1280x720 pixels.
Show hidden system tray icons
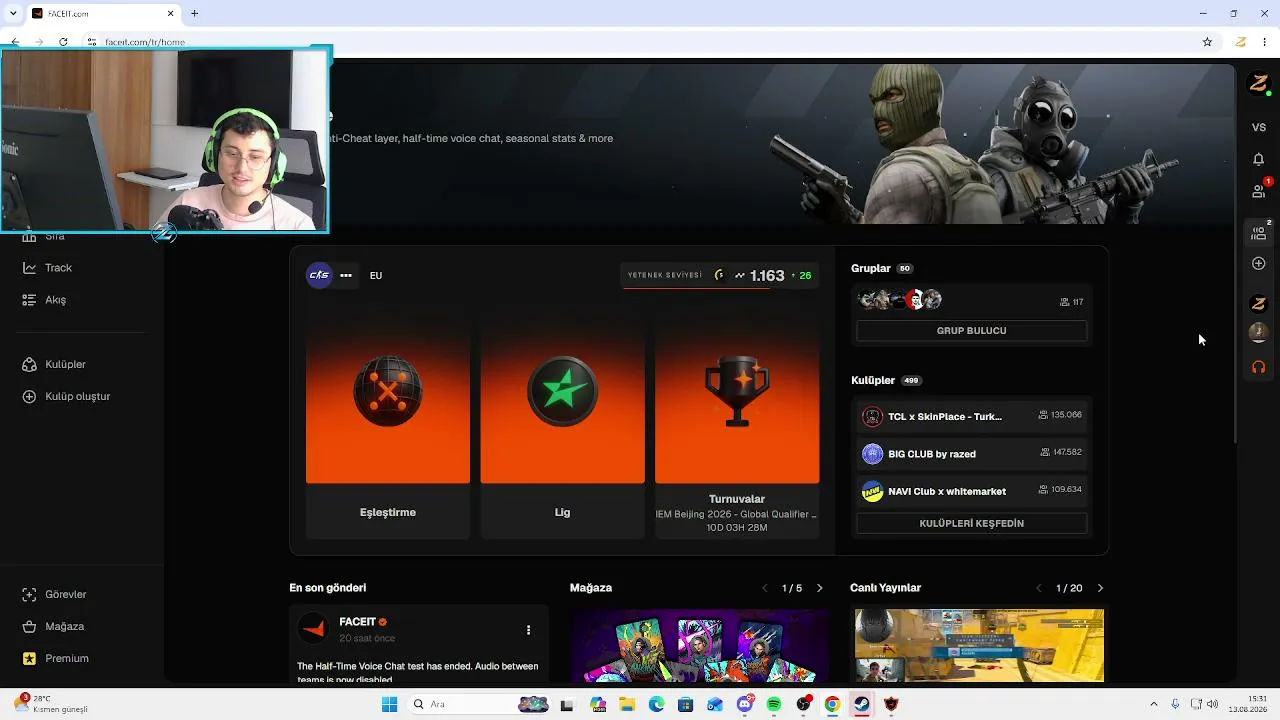(x=1154, y=705)
